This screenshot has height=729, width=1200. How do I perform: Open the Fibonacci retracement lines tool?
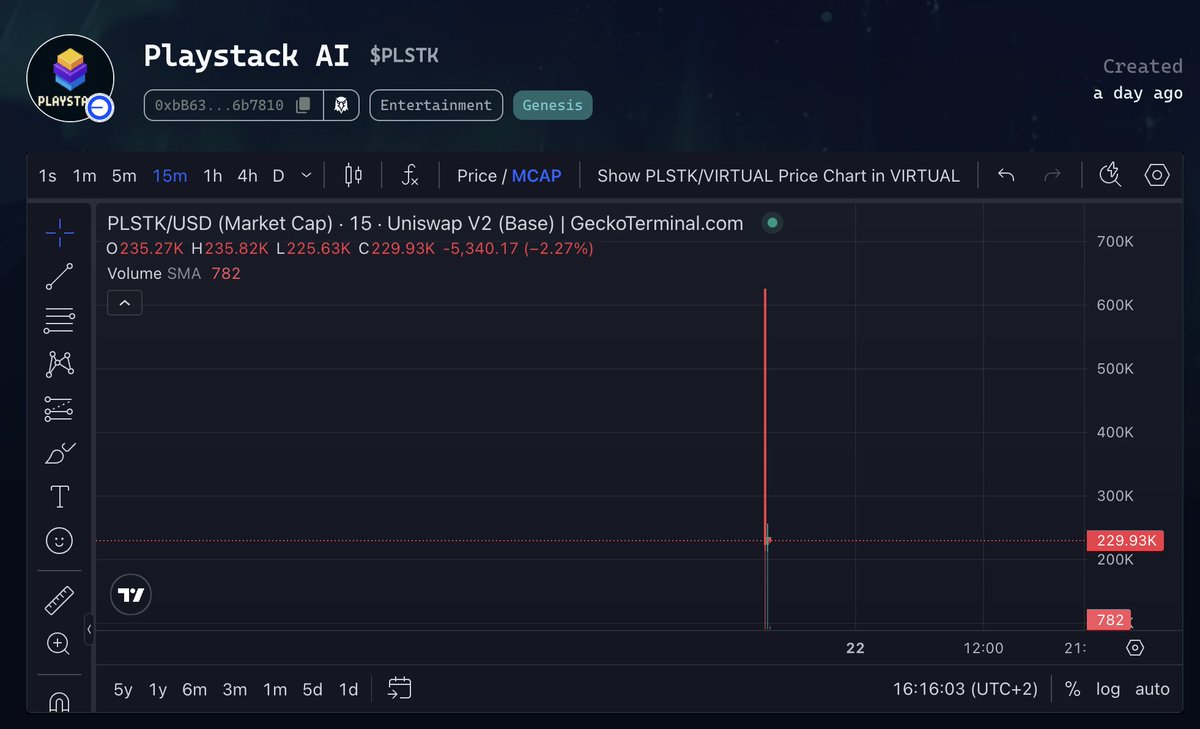(59, 320)
